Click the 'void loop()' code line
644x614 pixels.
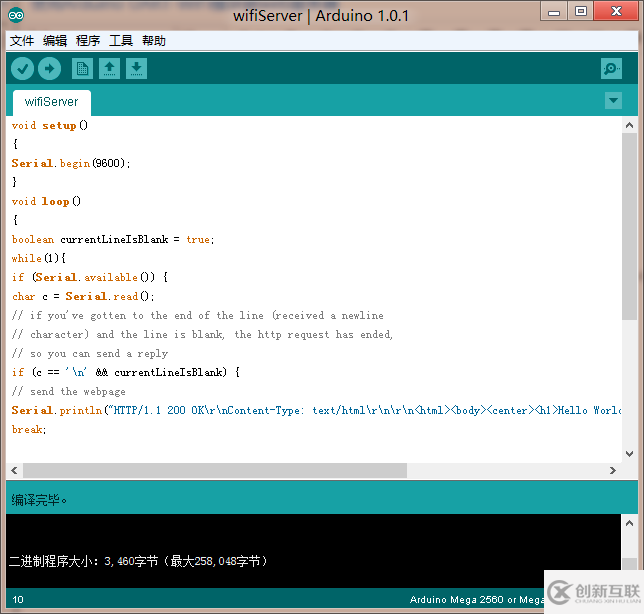click(x=46, y=201)
